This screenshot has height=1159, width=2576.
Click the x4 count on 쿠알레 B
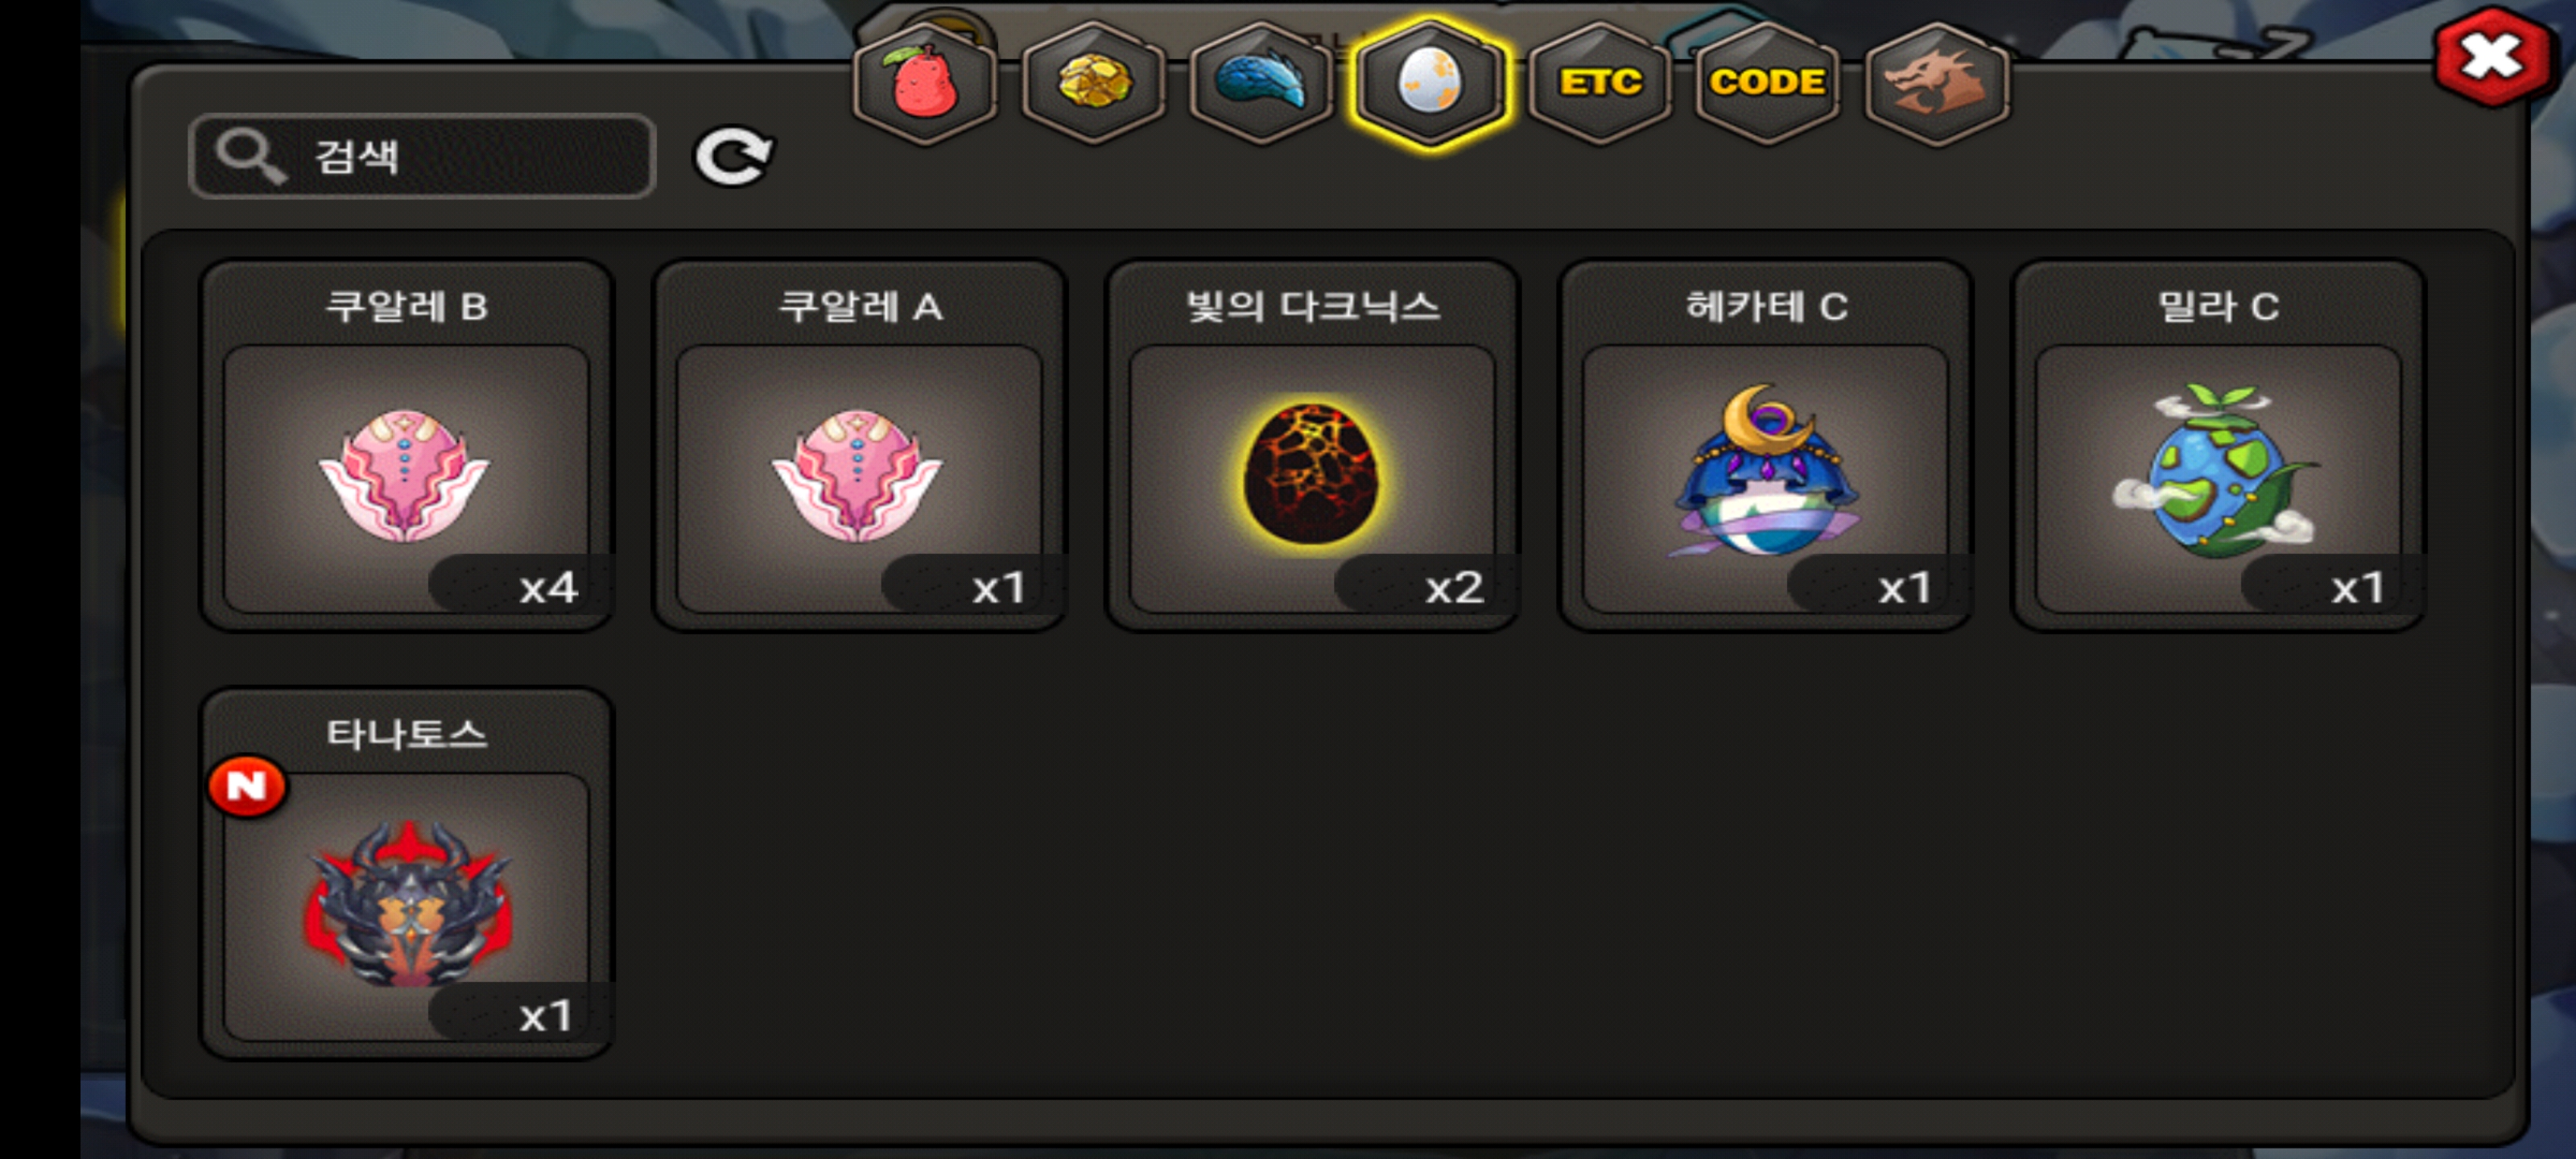[x=547, y=587]
